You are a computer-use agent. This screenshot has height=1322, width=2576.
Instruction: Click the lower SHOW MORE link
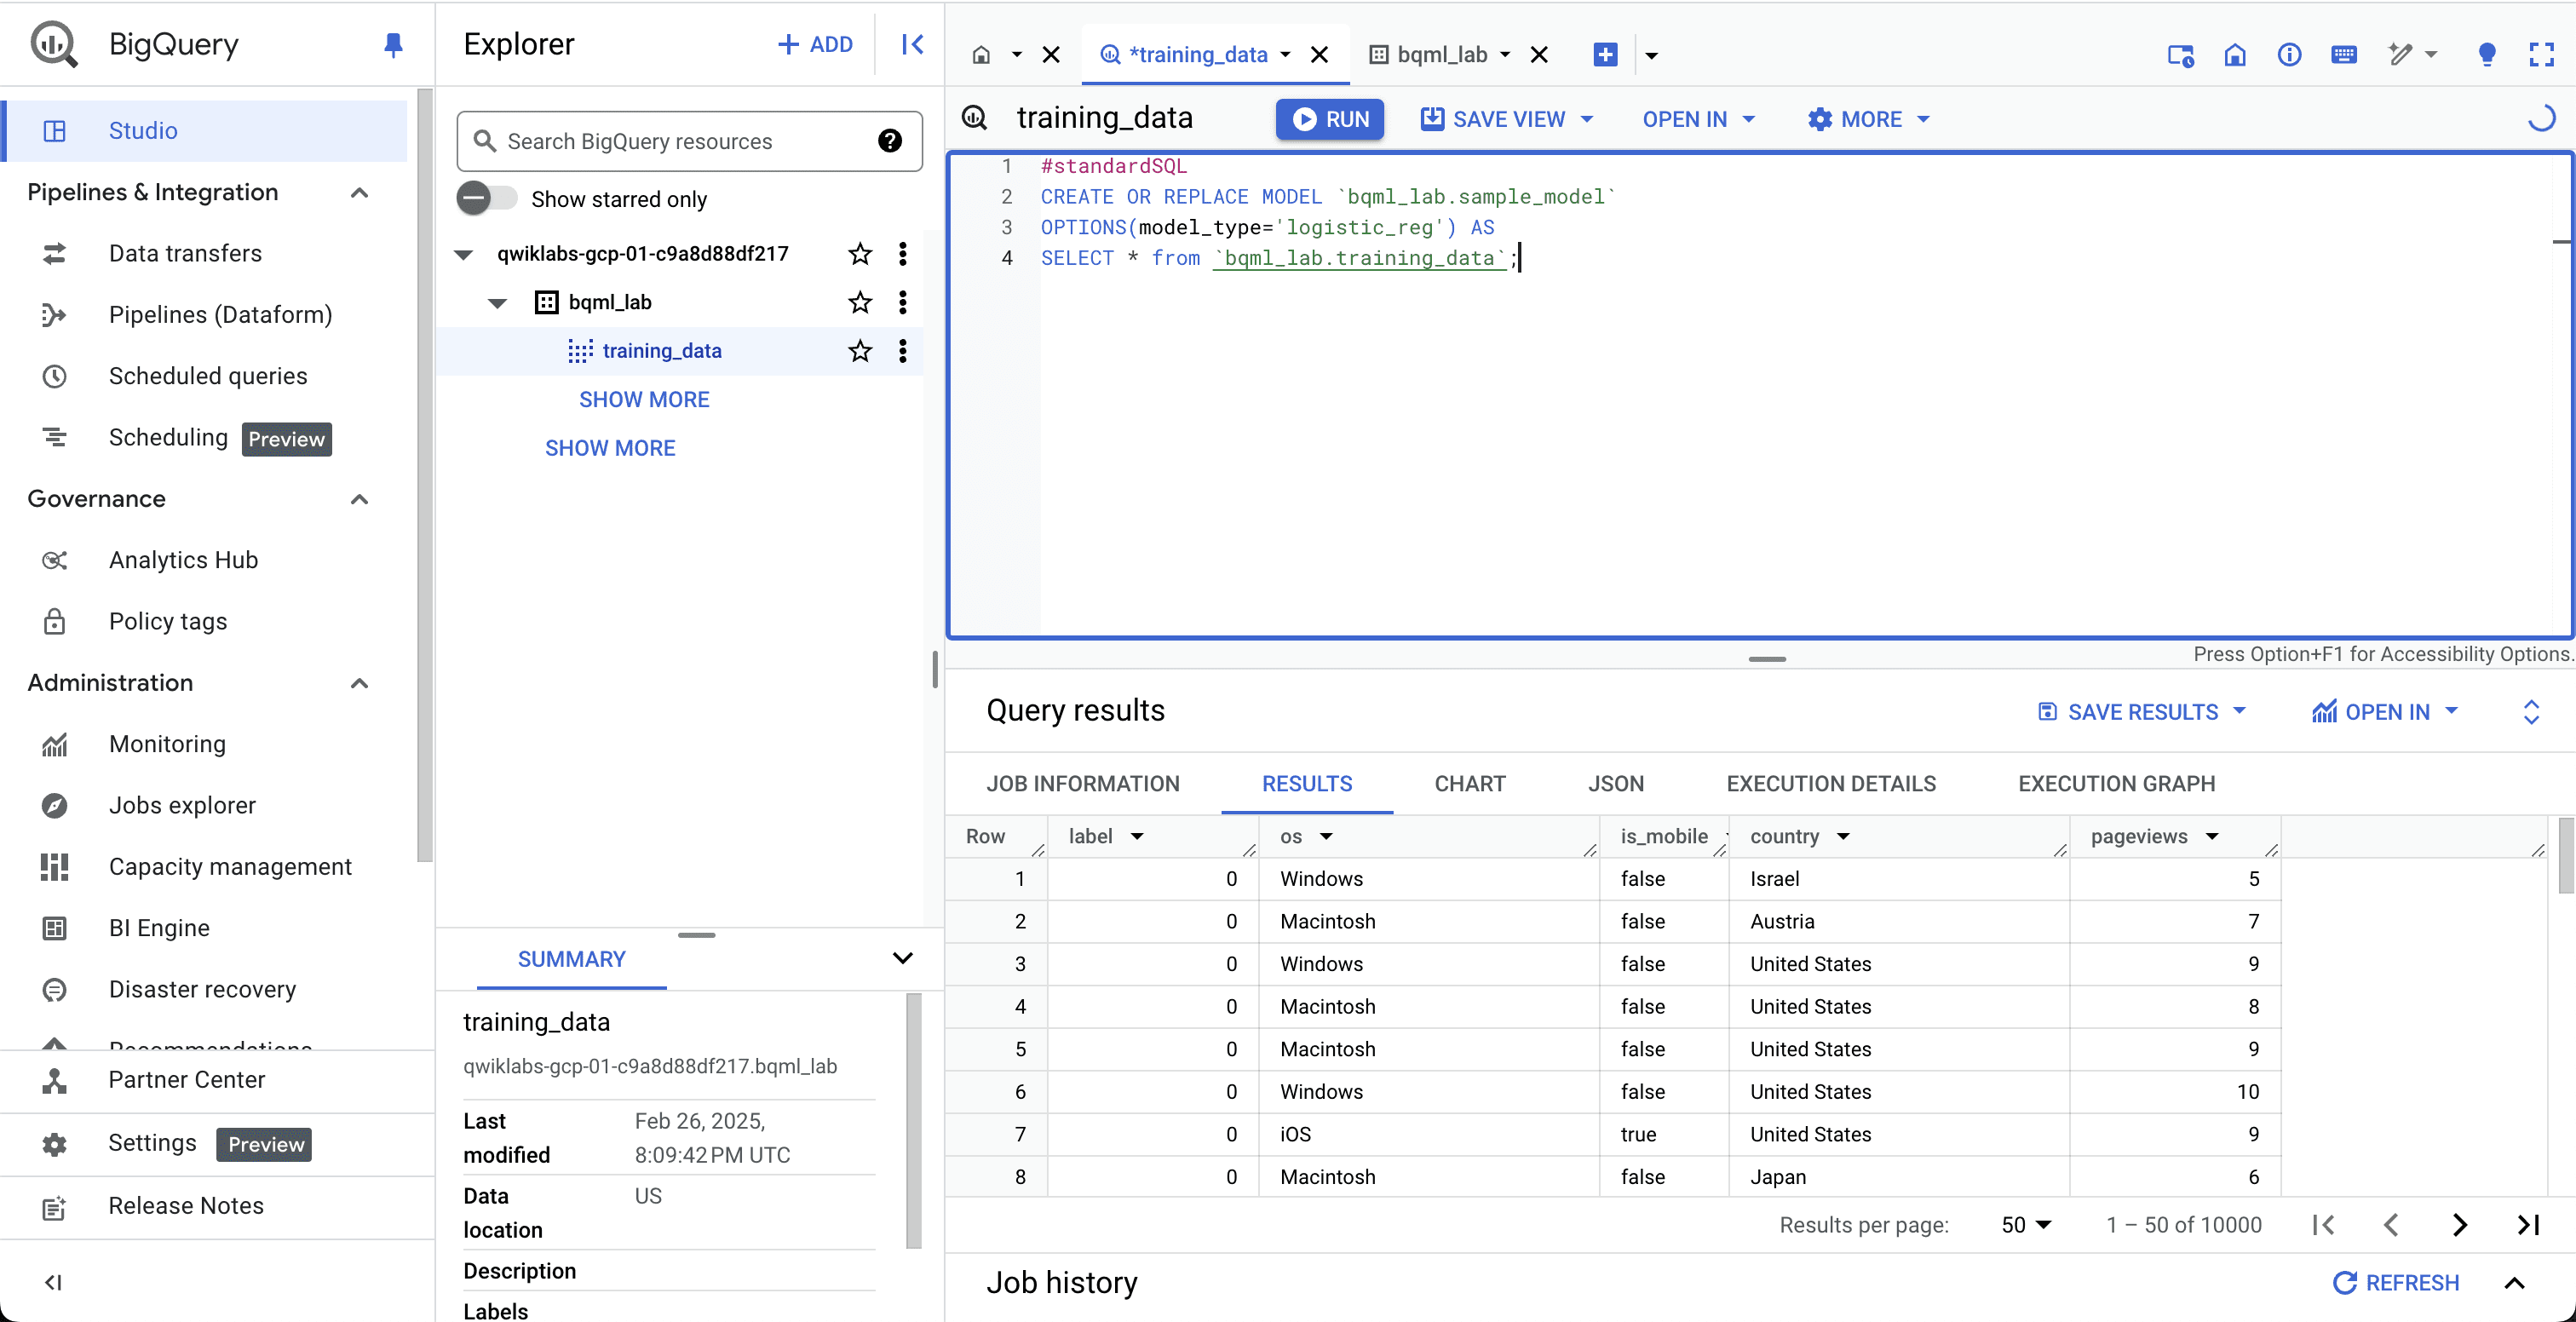610,449
